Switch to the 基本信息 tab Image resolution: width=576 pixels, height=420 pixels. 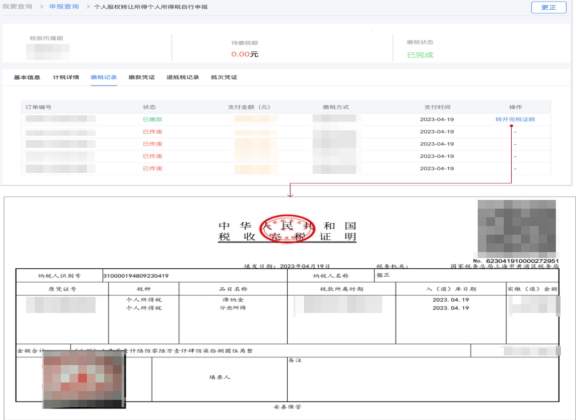point(27,77)
